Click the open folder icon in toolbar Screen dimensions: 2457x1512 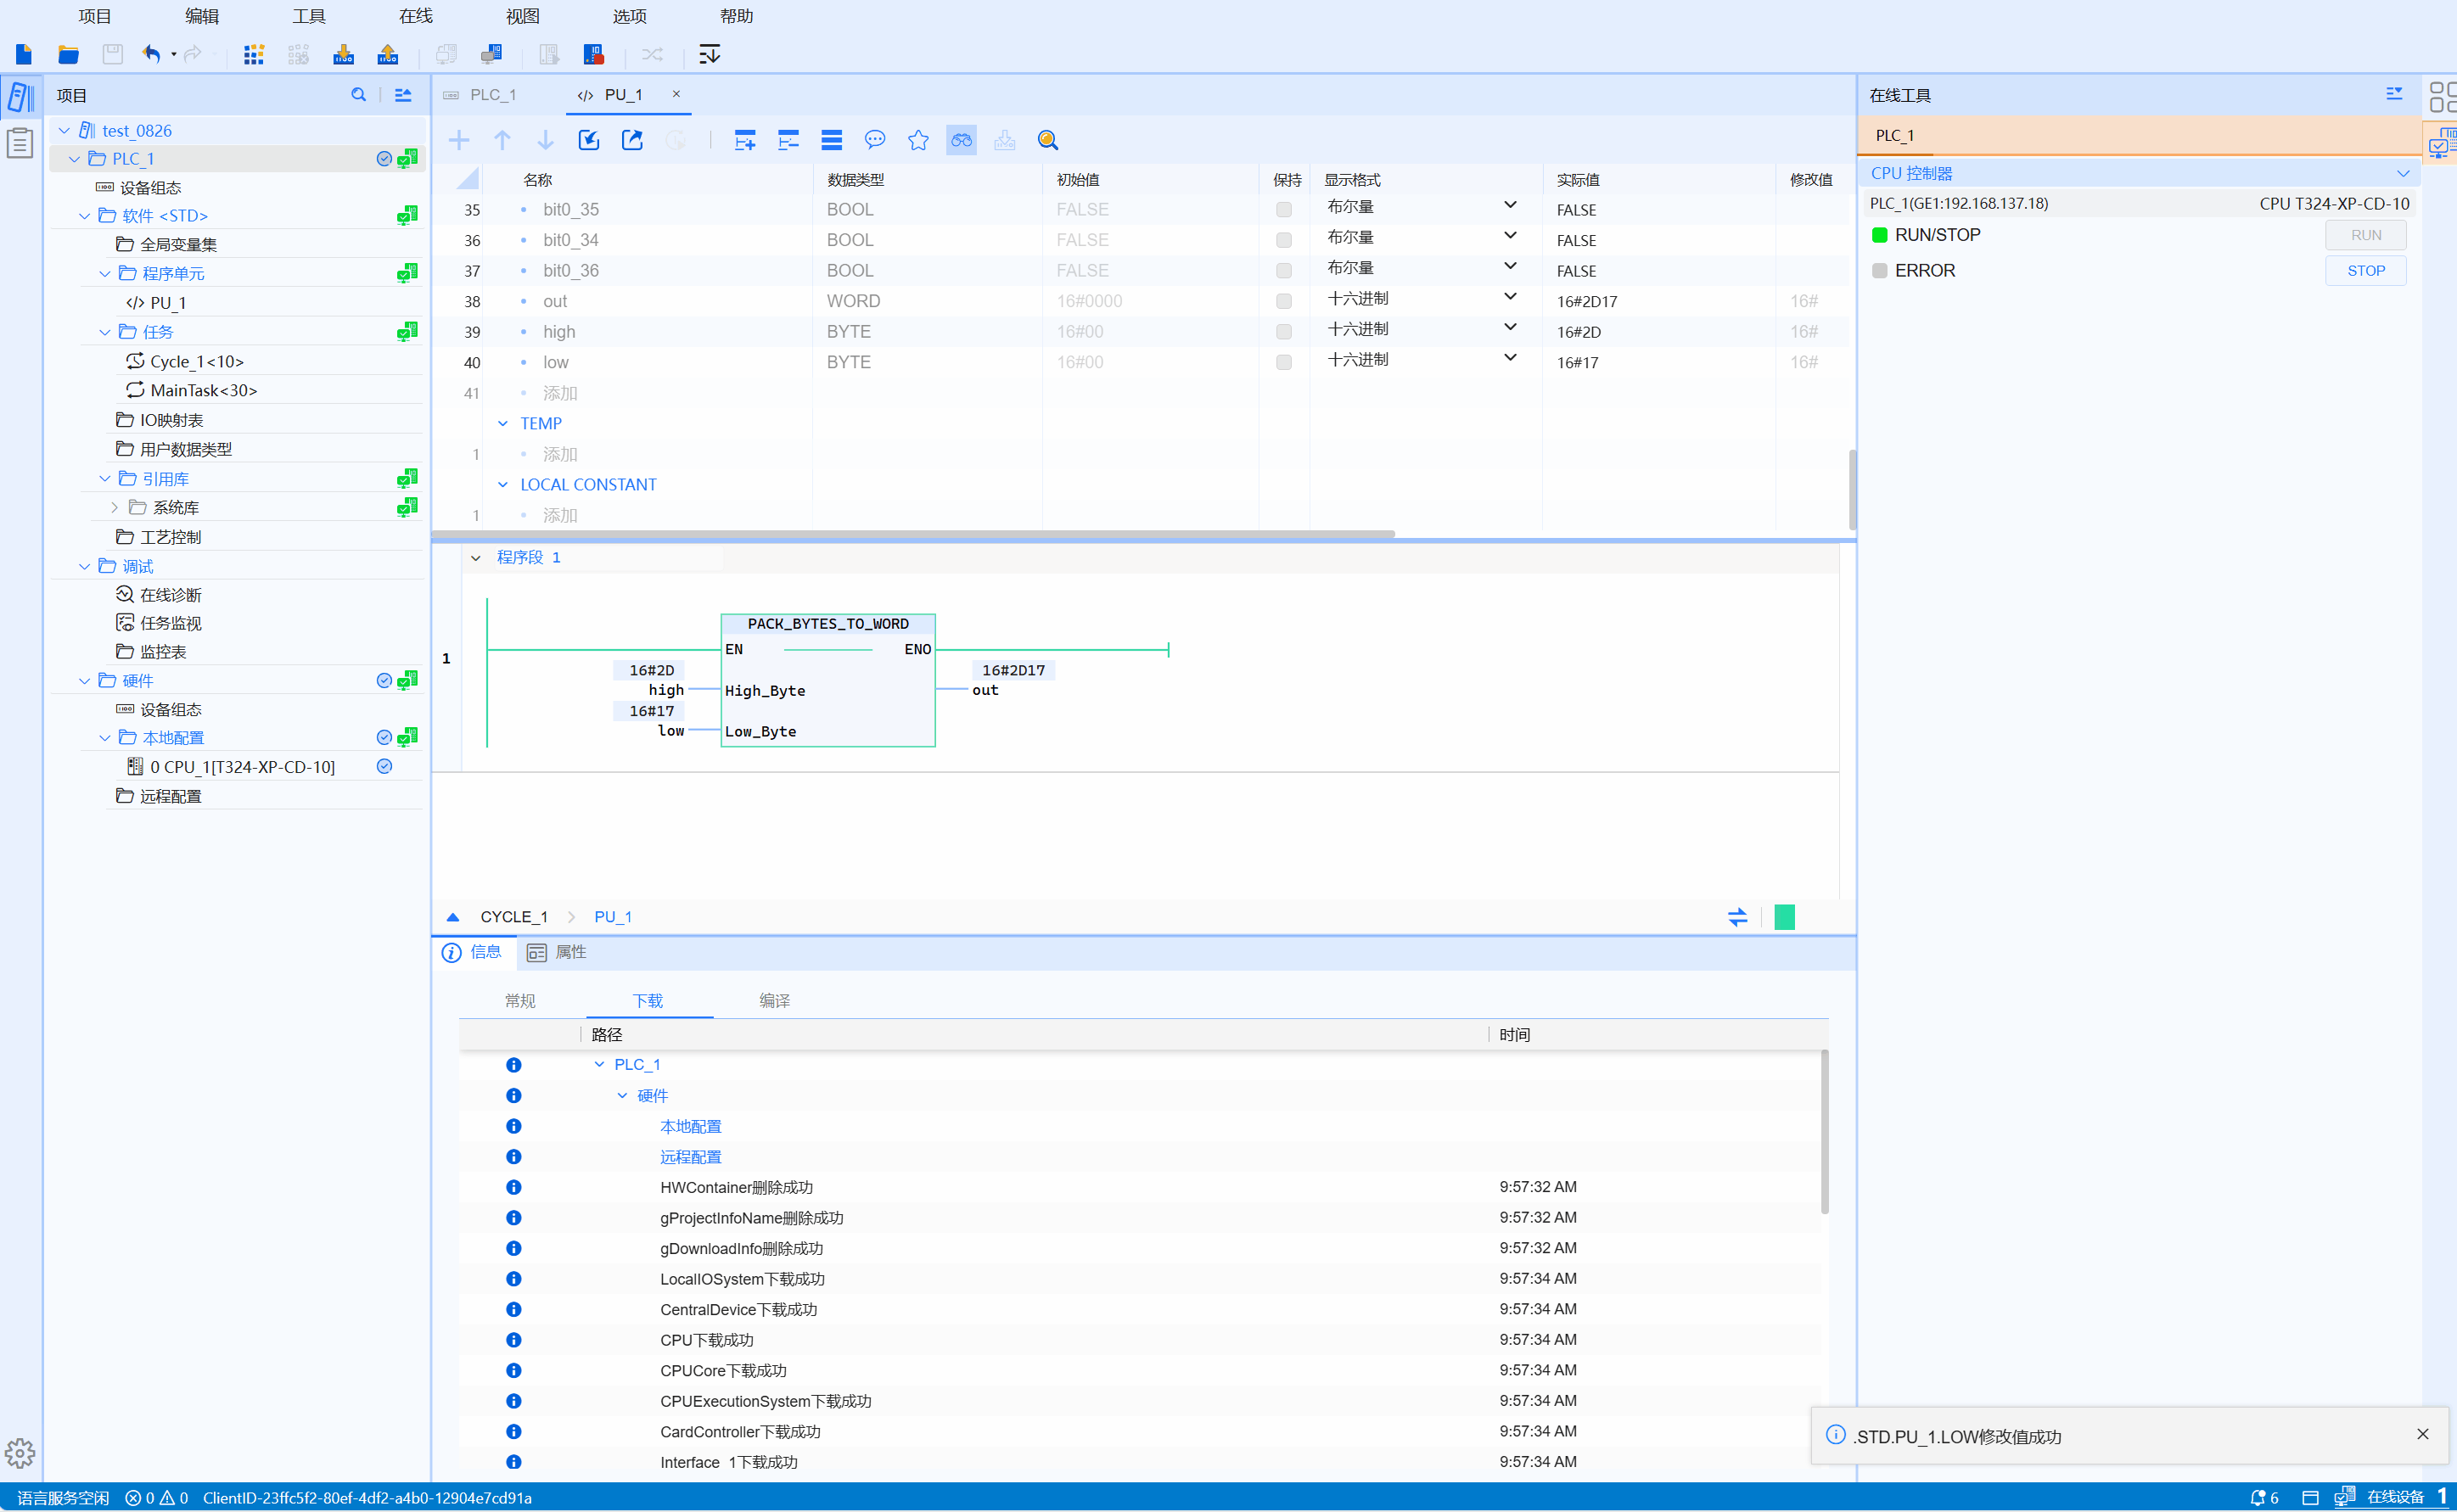(x=68, y=54)
